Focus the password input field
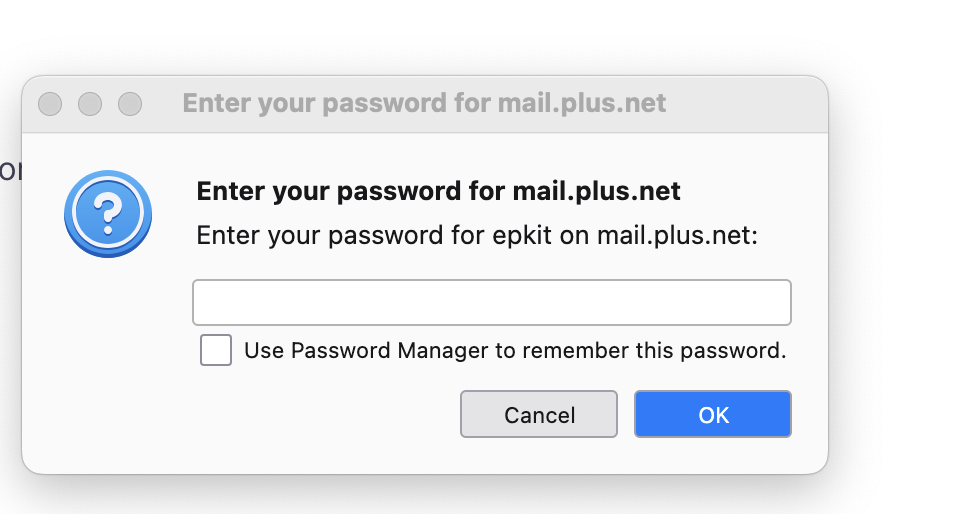Viewport: 980px width, 514px height. [x=491, y=302]
